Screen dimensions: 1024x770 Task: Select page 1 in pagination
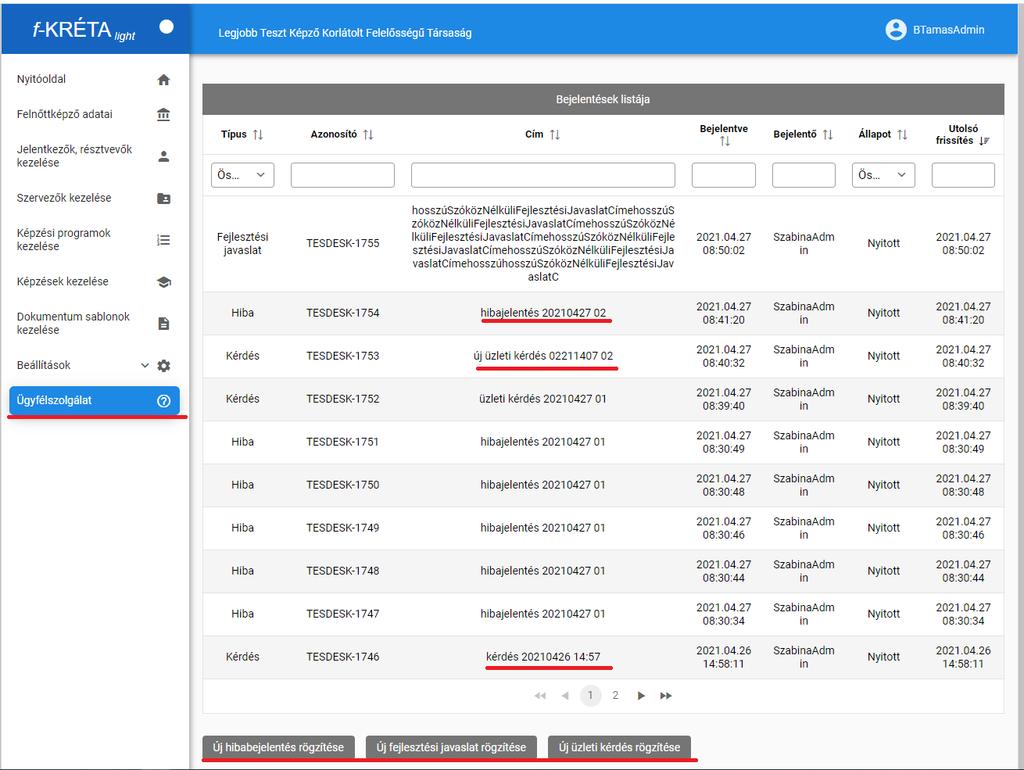tap(590, 696)
